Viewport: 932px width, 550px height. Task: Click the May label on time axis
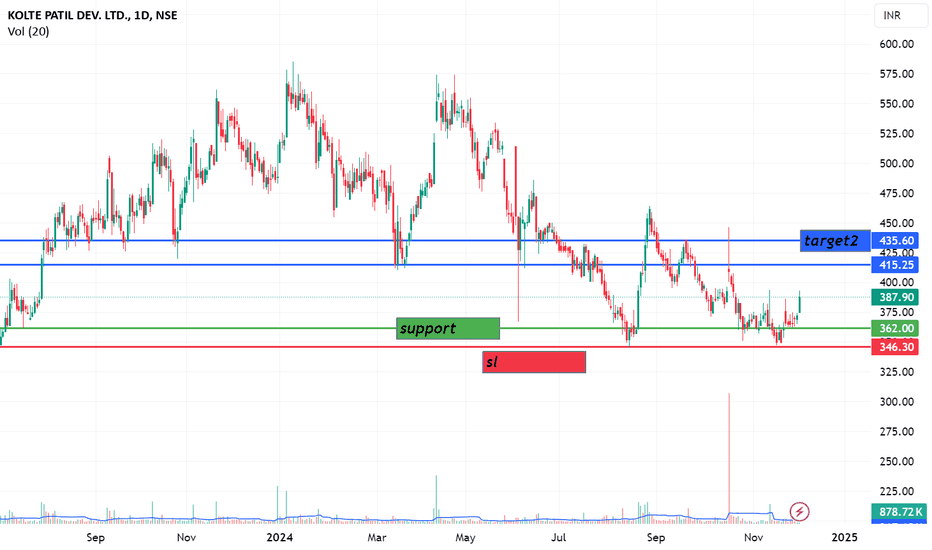pos(465,538)
